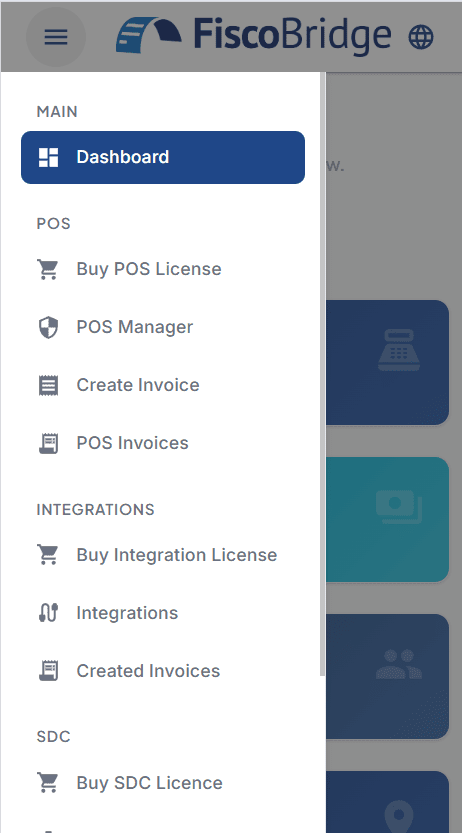Screen dimensions: 462x833
Task: Click the SDC section heading
Action: (53, 737)
